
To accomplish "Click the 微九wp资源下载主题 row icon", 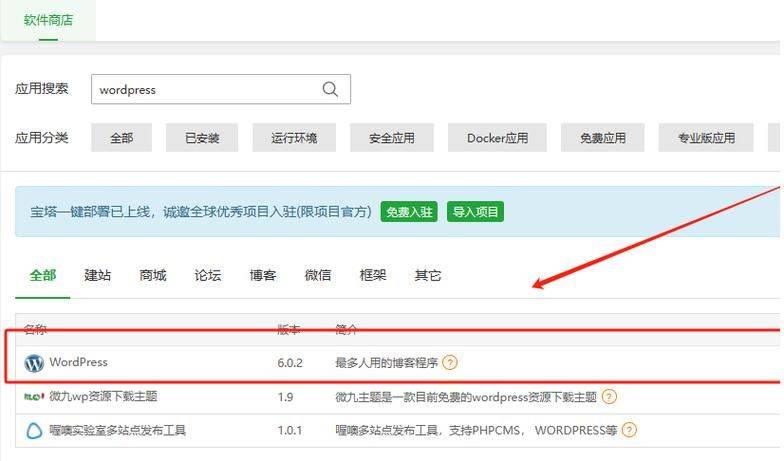I will [34, 396].
